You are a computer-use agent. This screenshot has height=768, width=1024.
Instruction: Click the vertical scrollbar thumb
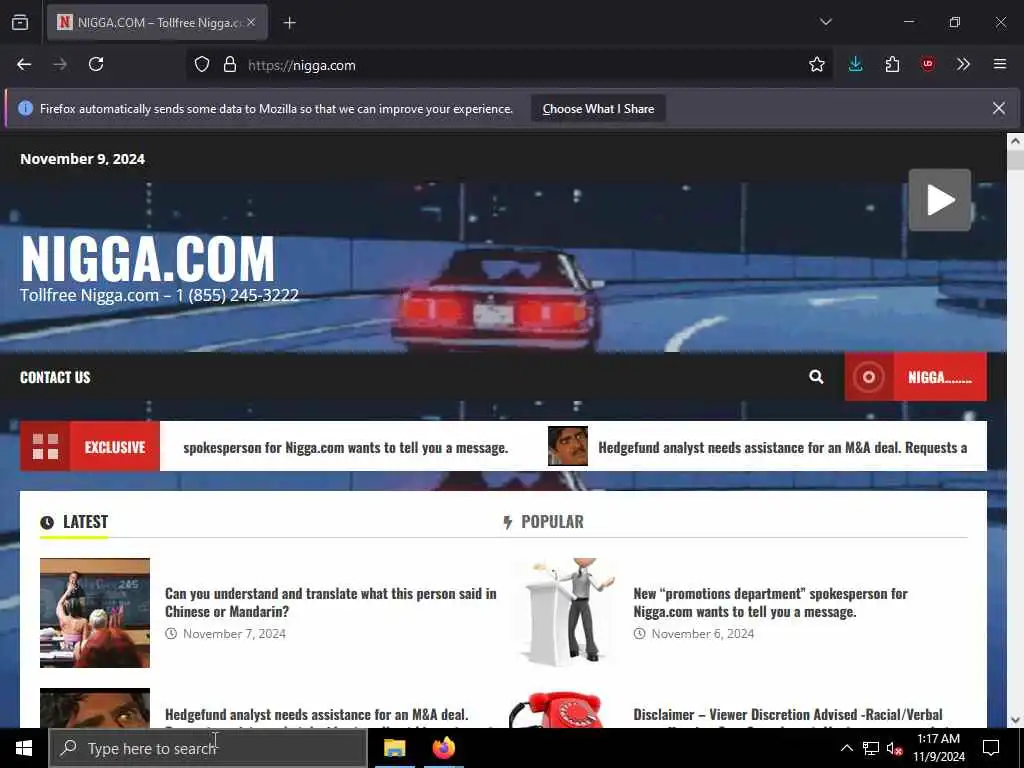point(1015,159)
